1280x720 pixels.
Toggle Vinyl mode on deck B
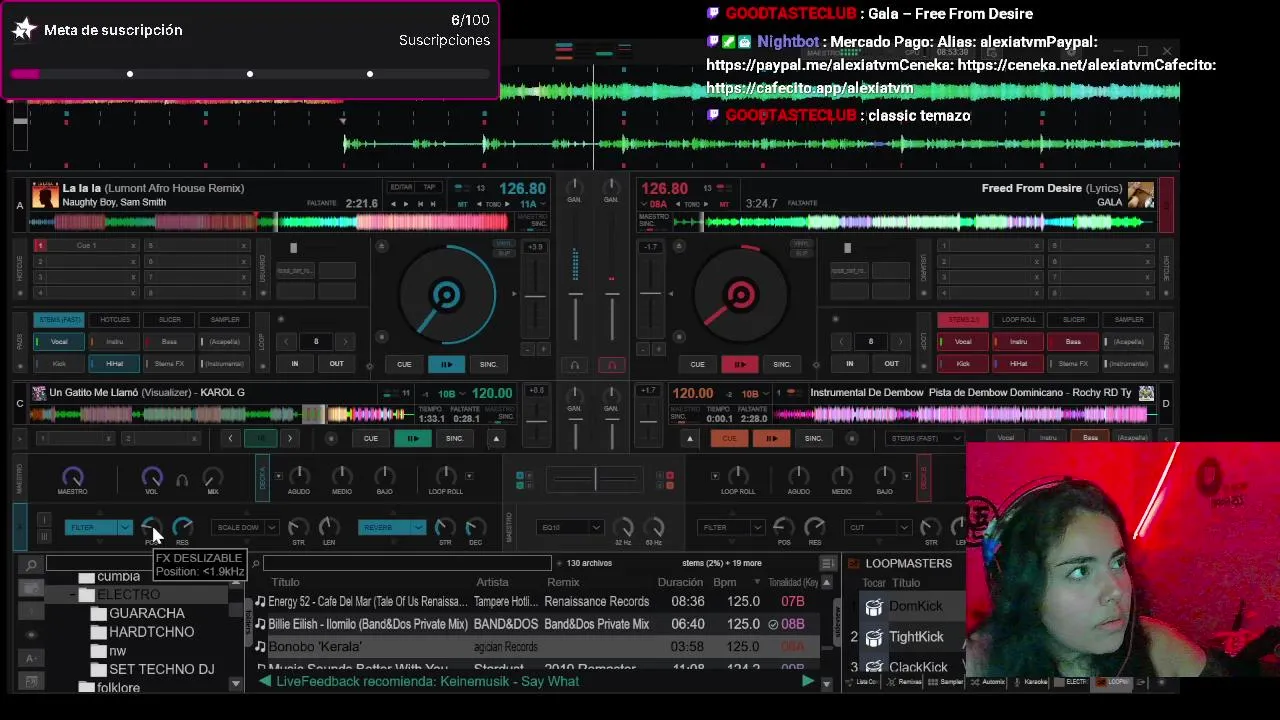pos(801,243)
